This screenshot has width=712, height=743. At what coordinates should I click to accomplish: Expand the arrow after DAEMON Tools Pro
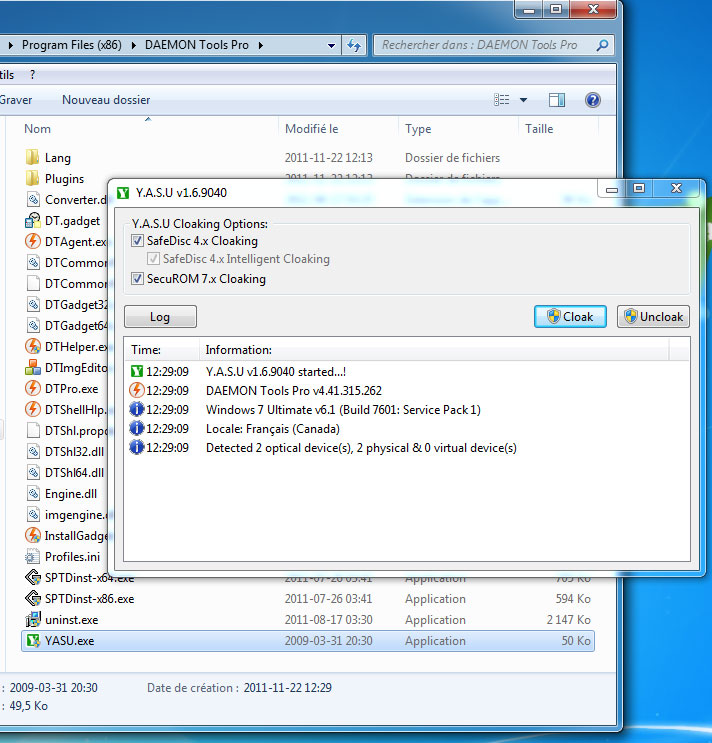(x=261, y=45)
